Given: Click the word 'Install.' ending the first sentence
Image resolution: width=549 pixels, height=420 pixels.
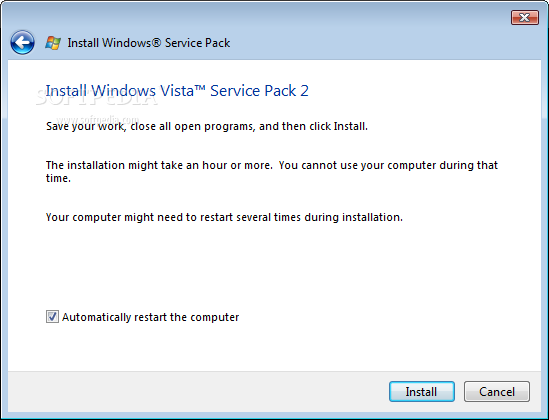Looking at the screenshot, I should (x=351, y=126).
